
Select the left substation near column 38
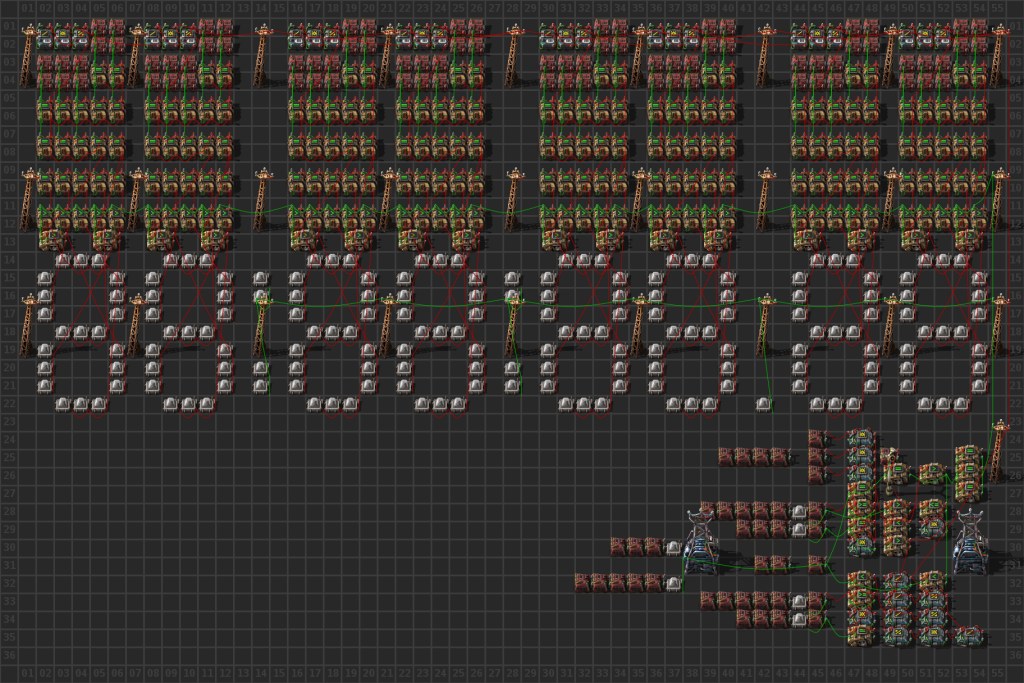coord(699,542)
